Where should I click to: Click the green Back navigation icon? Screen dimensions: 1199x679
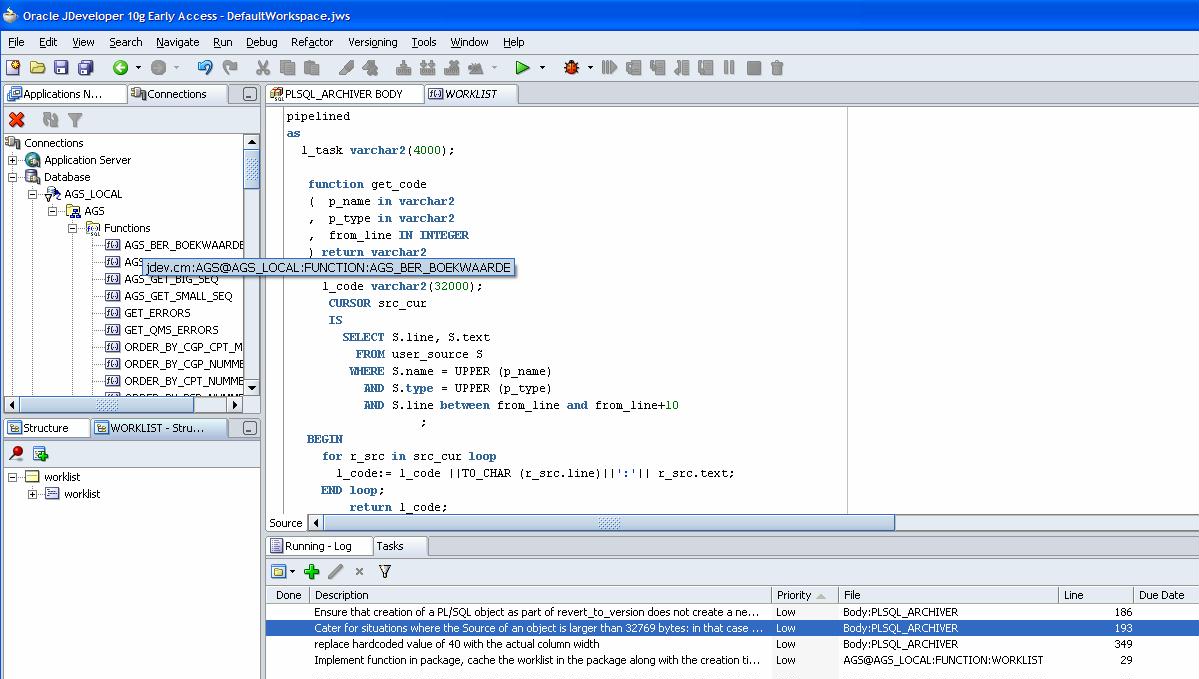120,68
